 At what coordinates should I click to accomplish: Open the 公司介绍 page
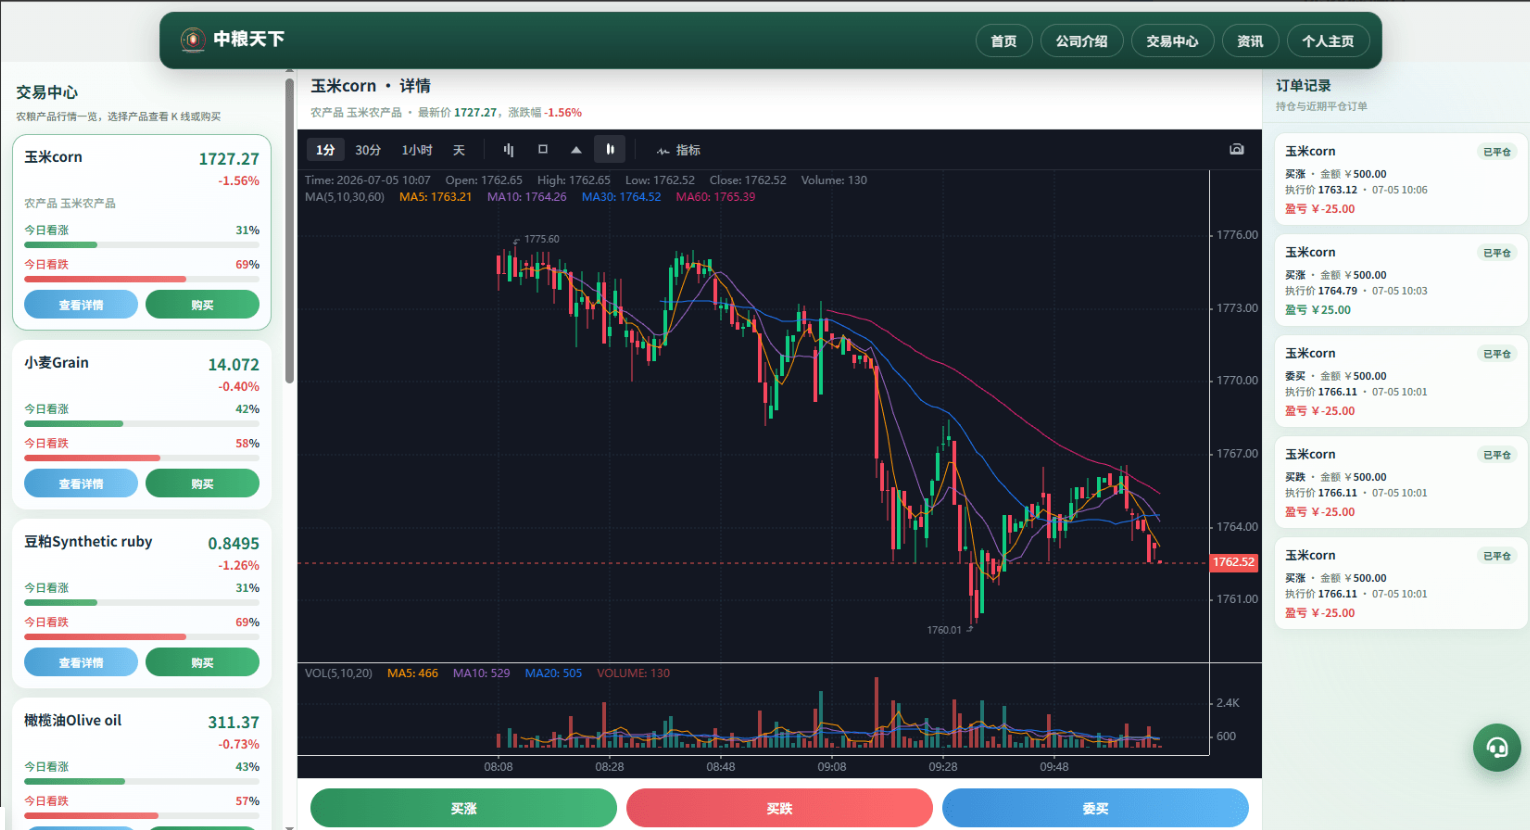1082,41
